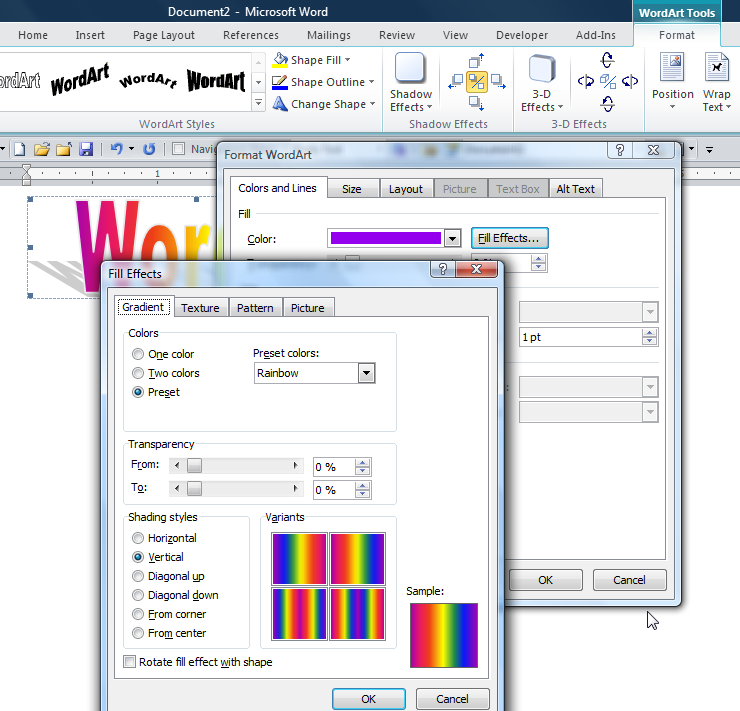The height and width of the screenshot is (711, 740).
Task: Tilt 3-D effect up icon
Action: tap(607, 60)
